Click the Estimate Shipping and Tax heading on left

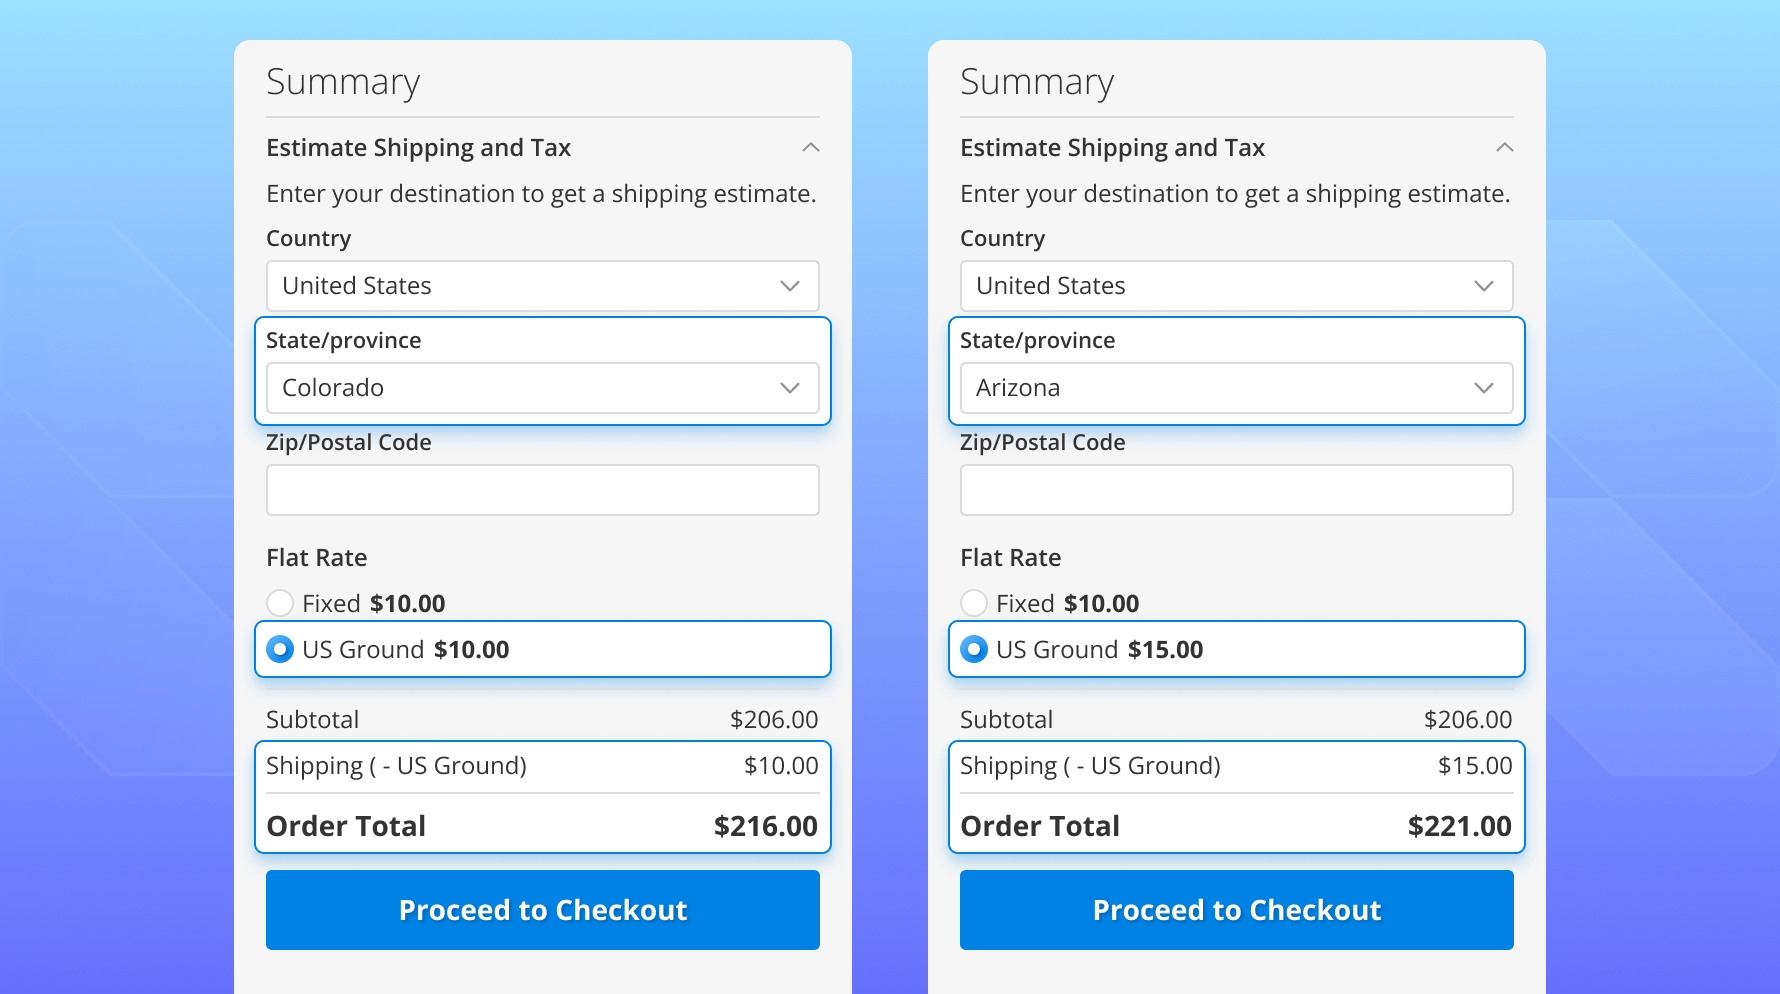(x=418, y=148)
